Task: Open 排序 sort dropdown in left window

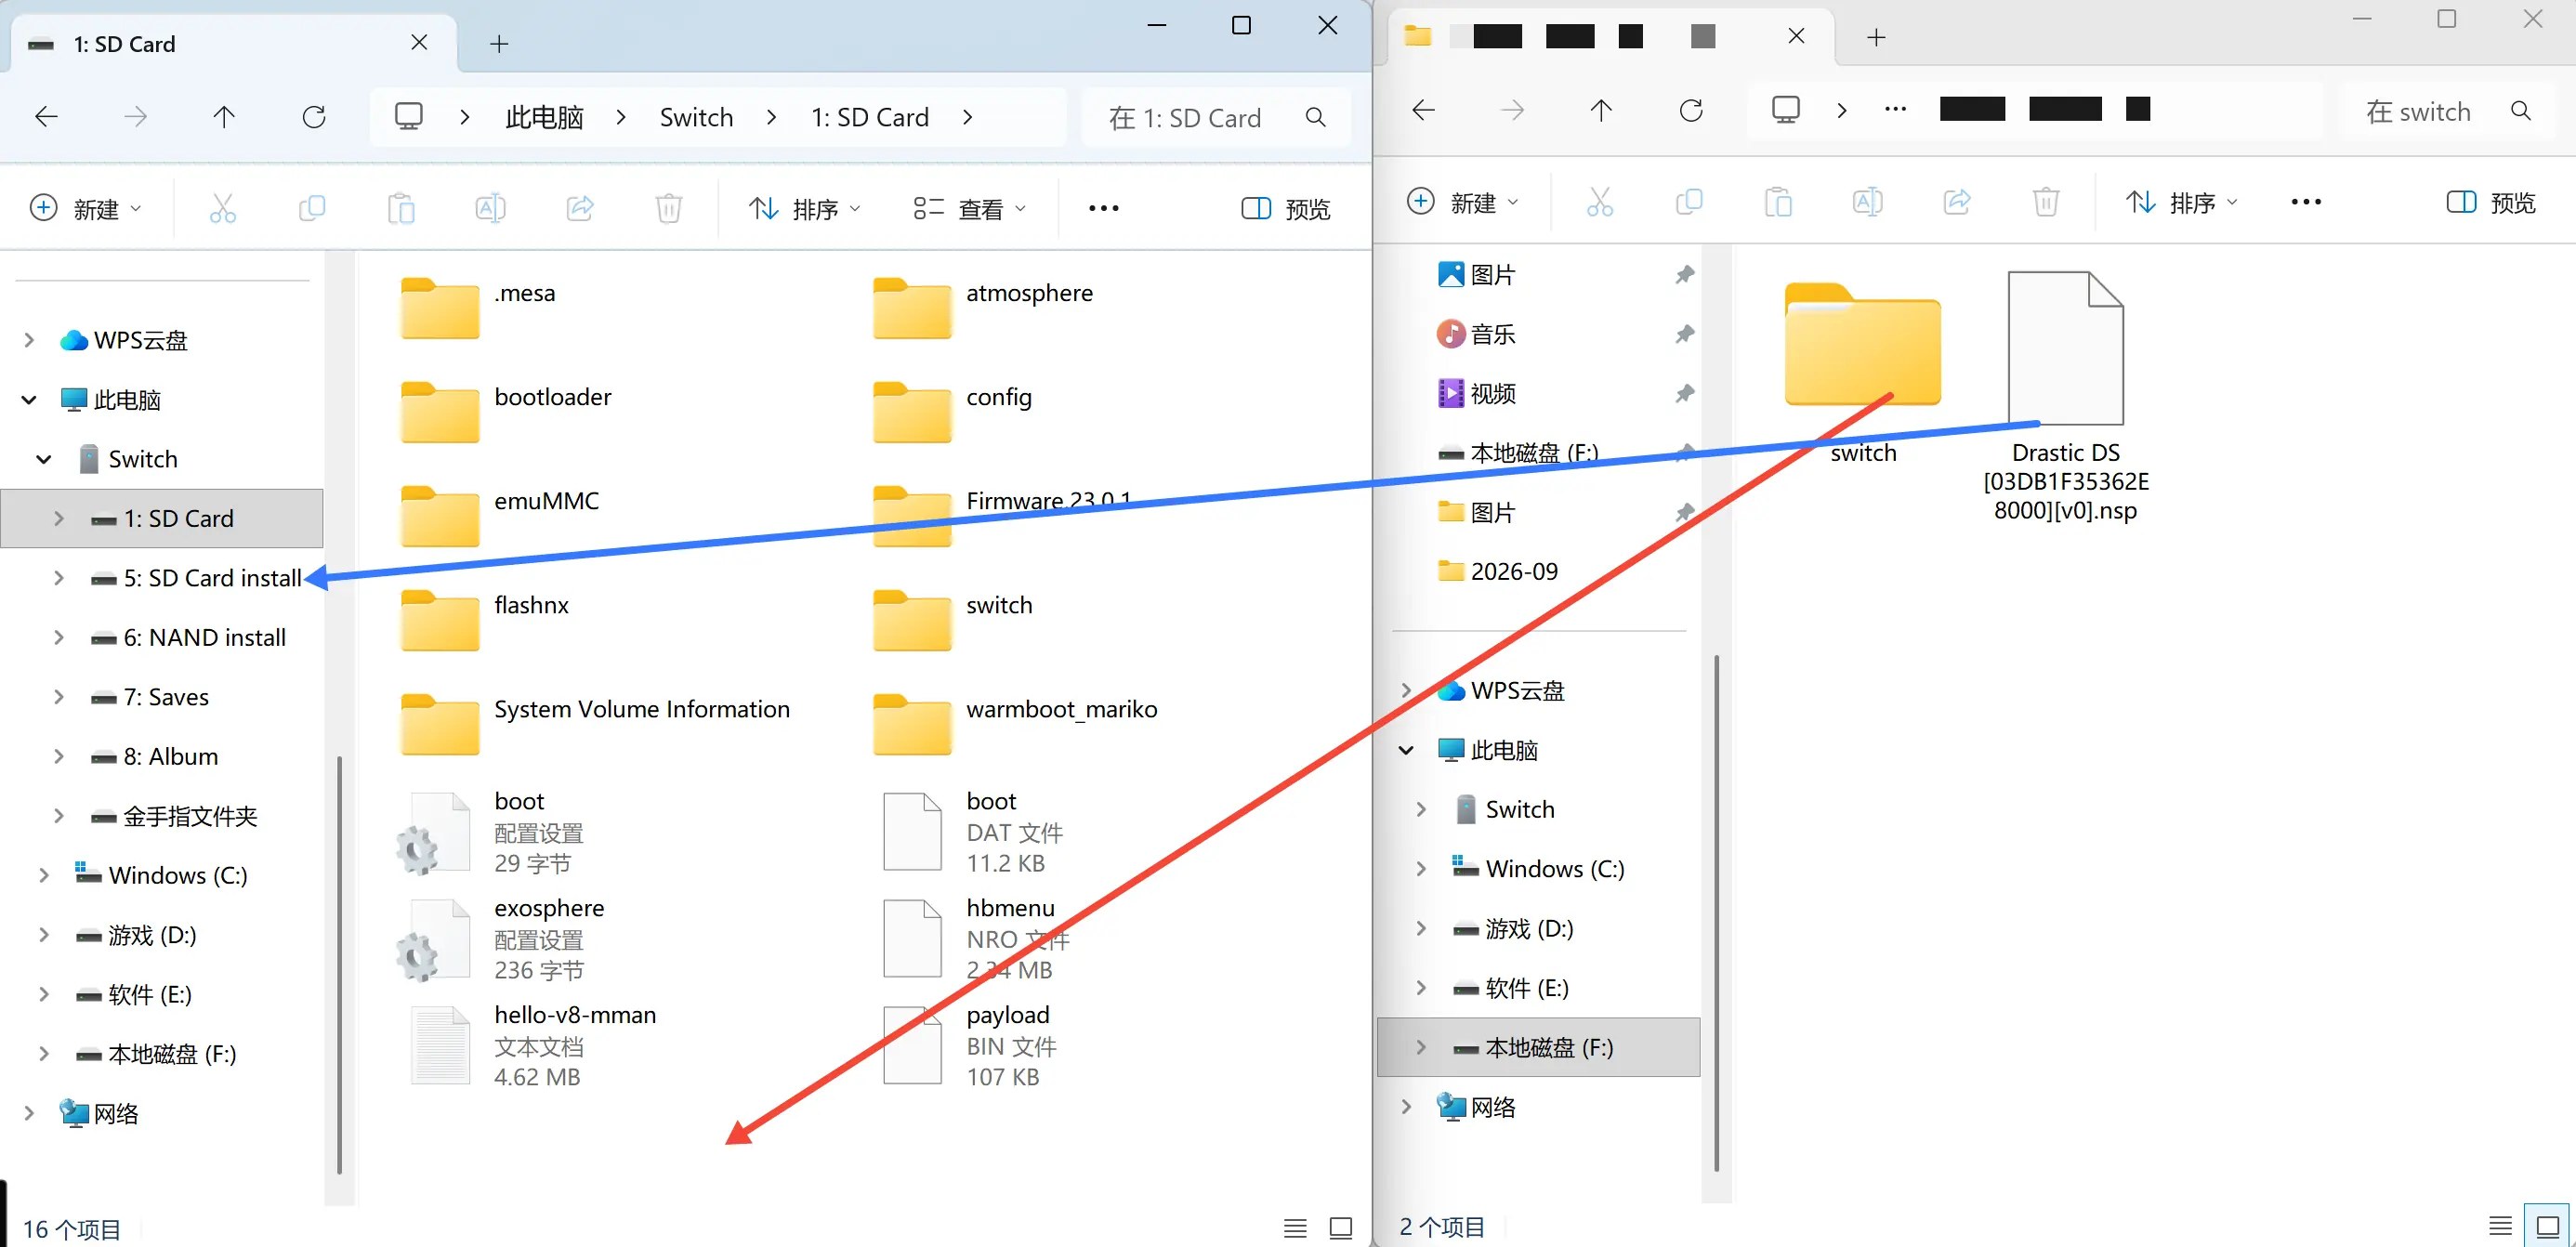Action: pyautogui.click(x=805, y=209)
